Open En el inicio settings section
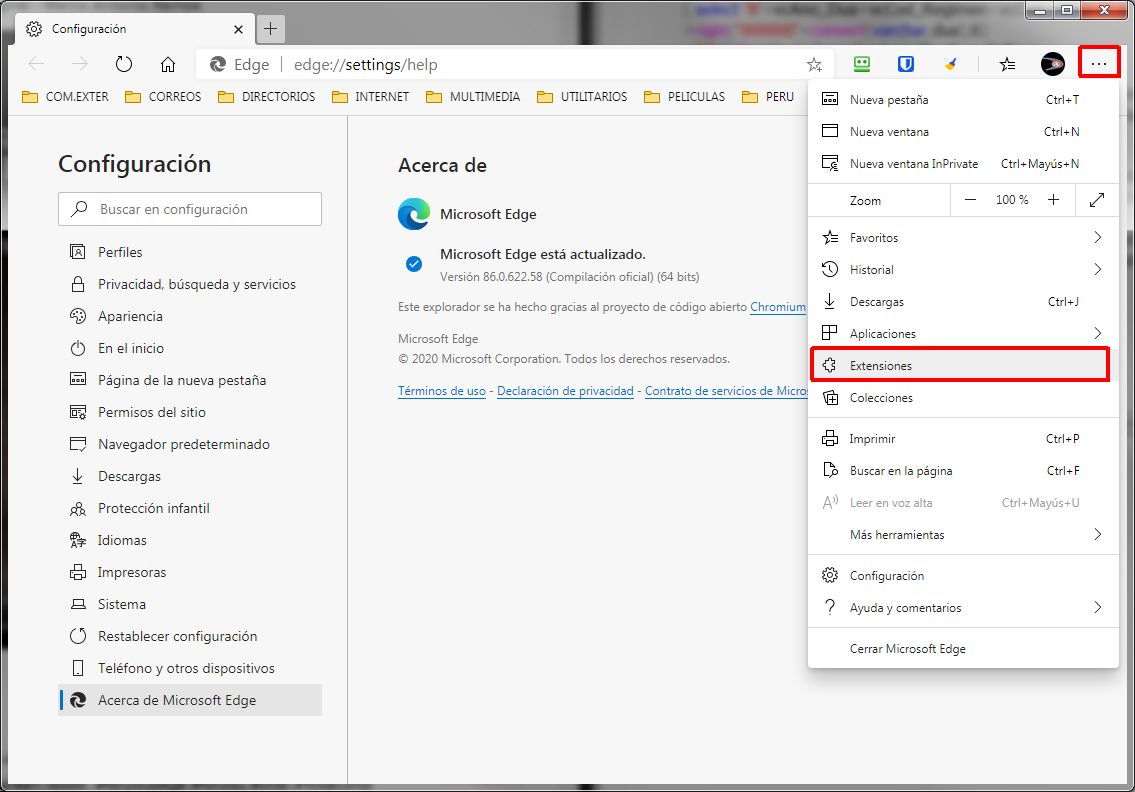 190,348
